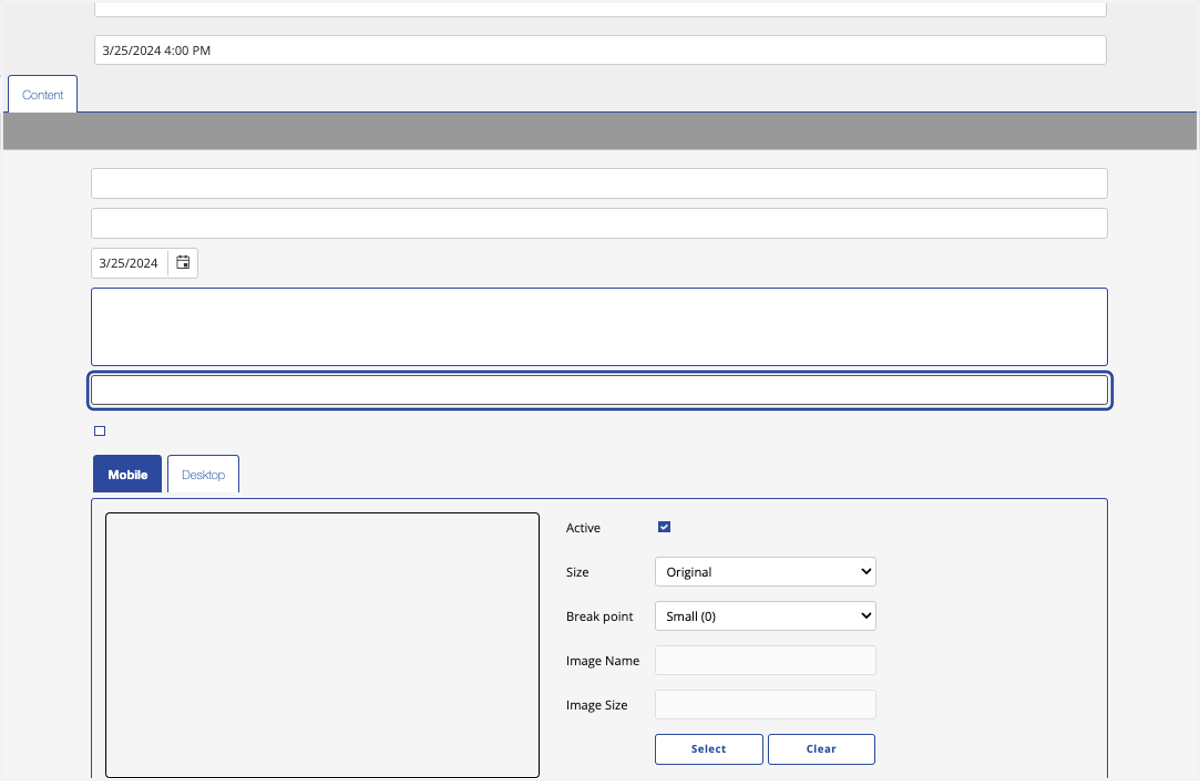Uncheck the Active checkbox
This screenshot has height=781, width=1200.
tap(664, 527)
